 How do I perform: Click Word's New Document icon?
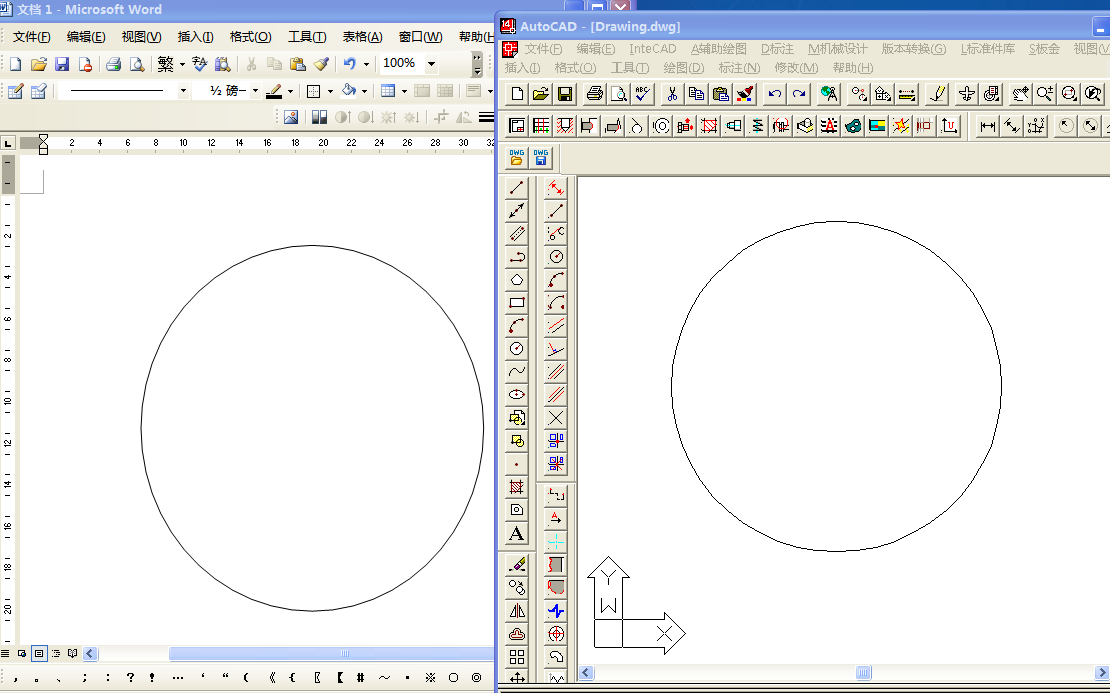[x=16, y=64]
